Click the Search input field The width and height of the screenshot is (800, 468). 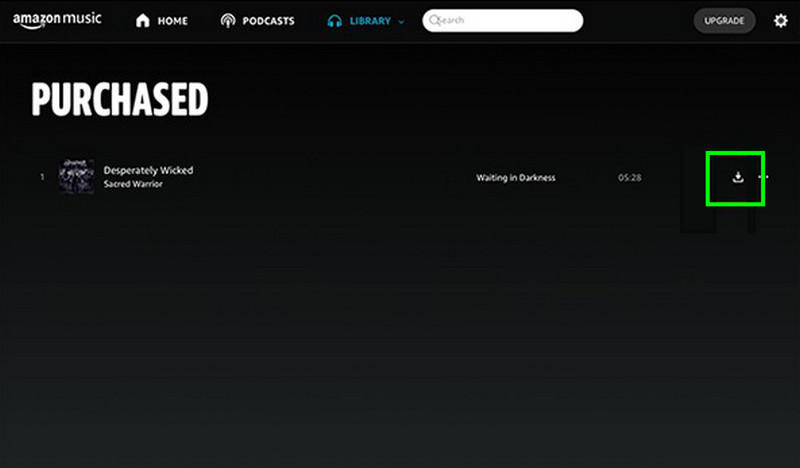pos(503,20)
